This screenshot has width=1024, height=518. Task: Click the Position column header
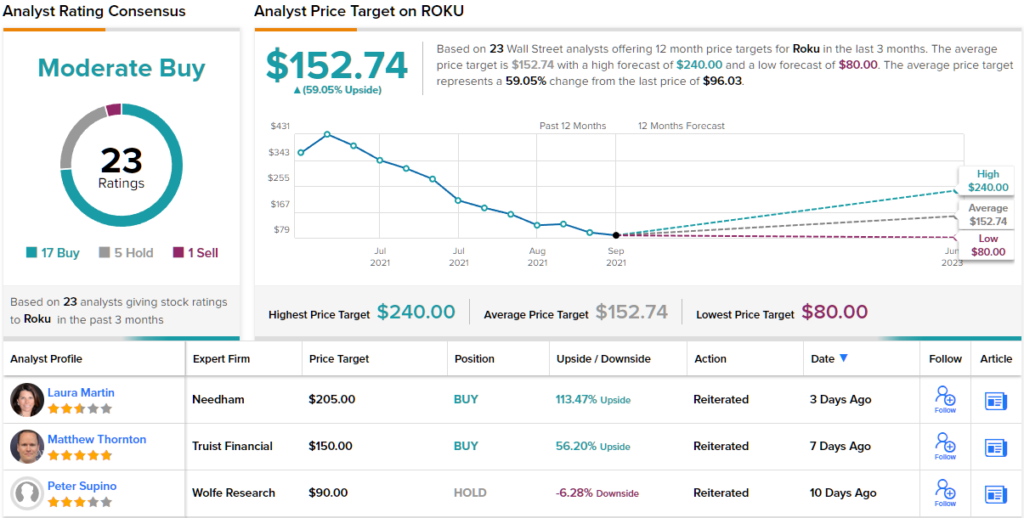[474, 359]
